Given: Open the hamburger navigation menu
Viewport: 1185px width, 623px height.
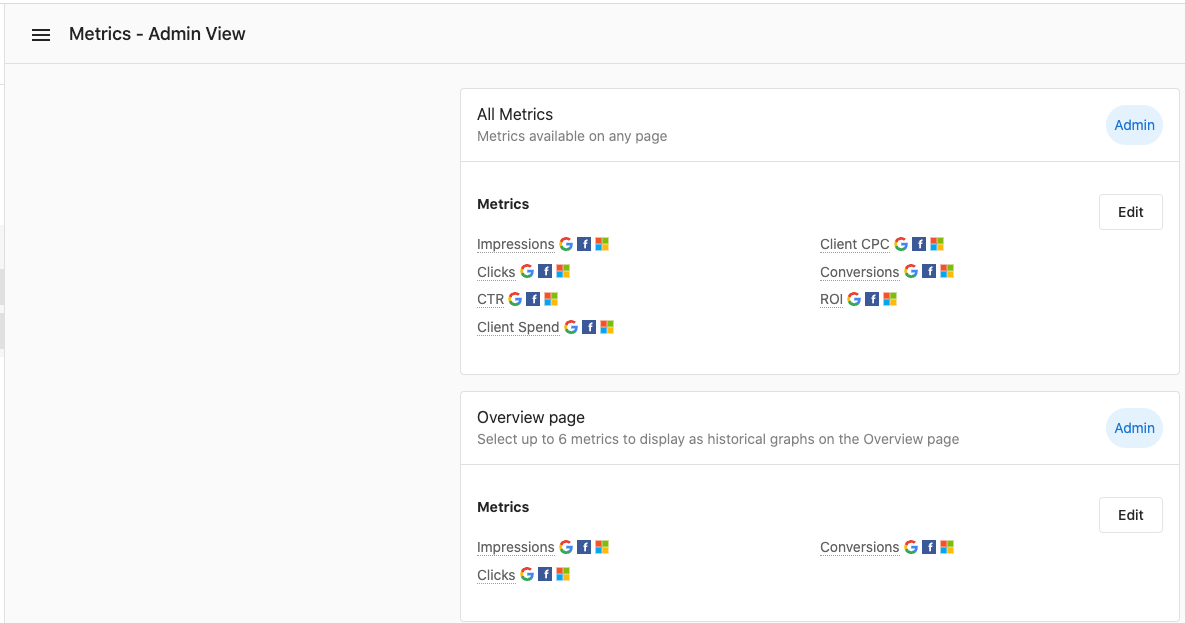Looking at the screenshot, I should (41, 35).
